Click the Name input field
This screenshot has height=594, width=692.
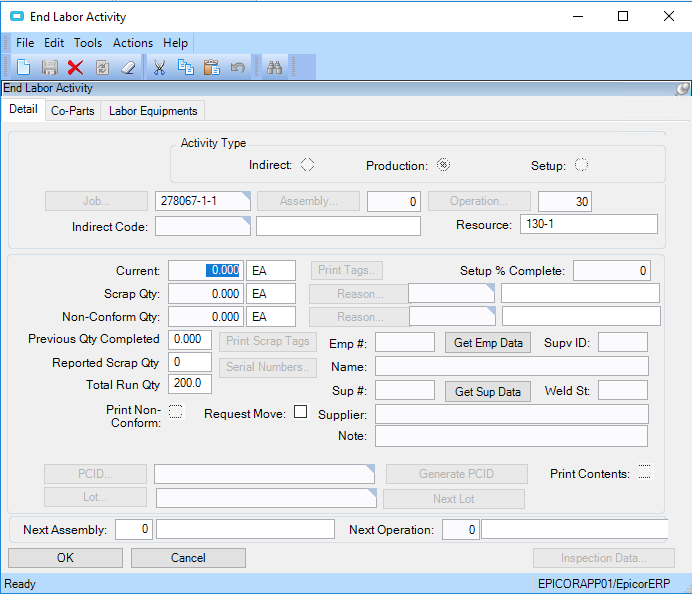[512, 367]
